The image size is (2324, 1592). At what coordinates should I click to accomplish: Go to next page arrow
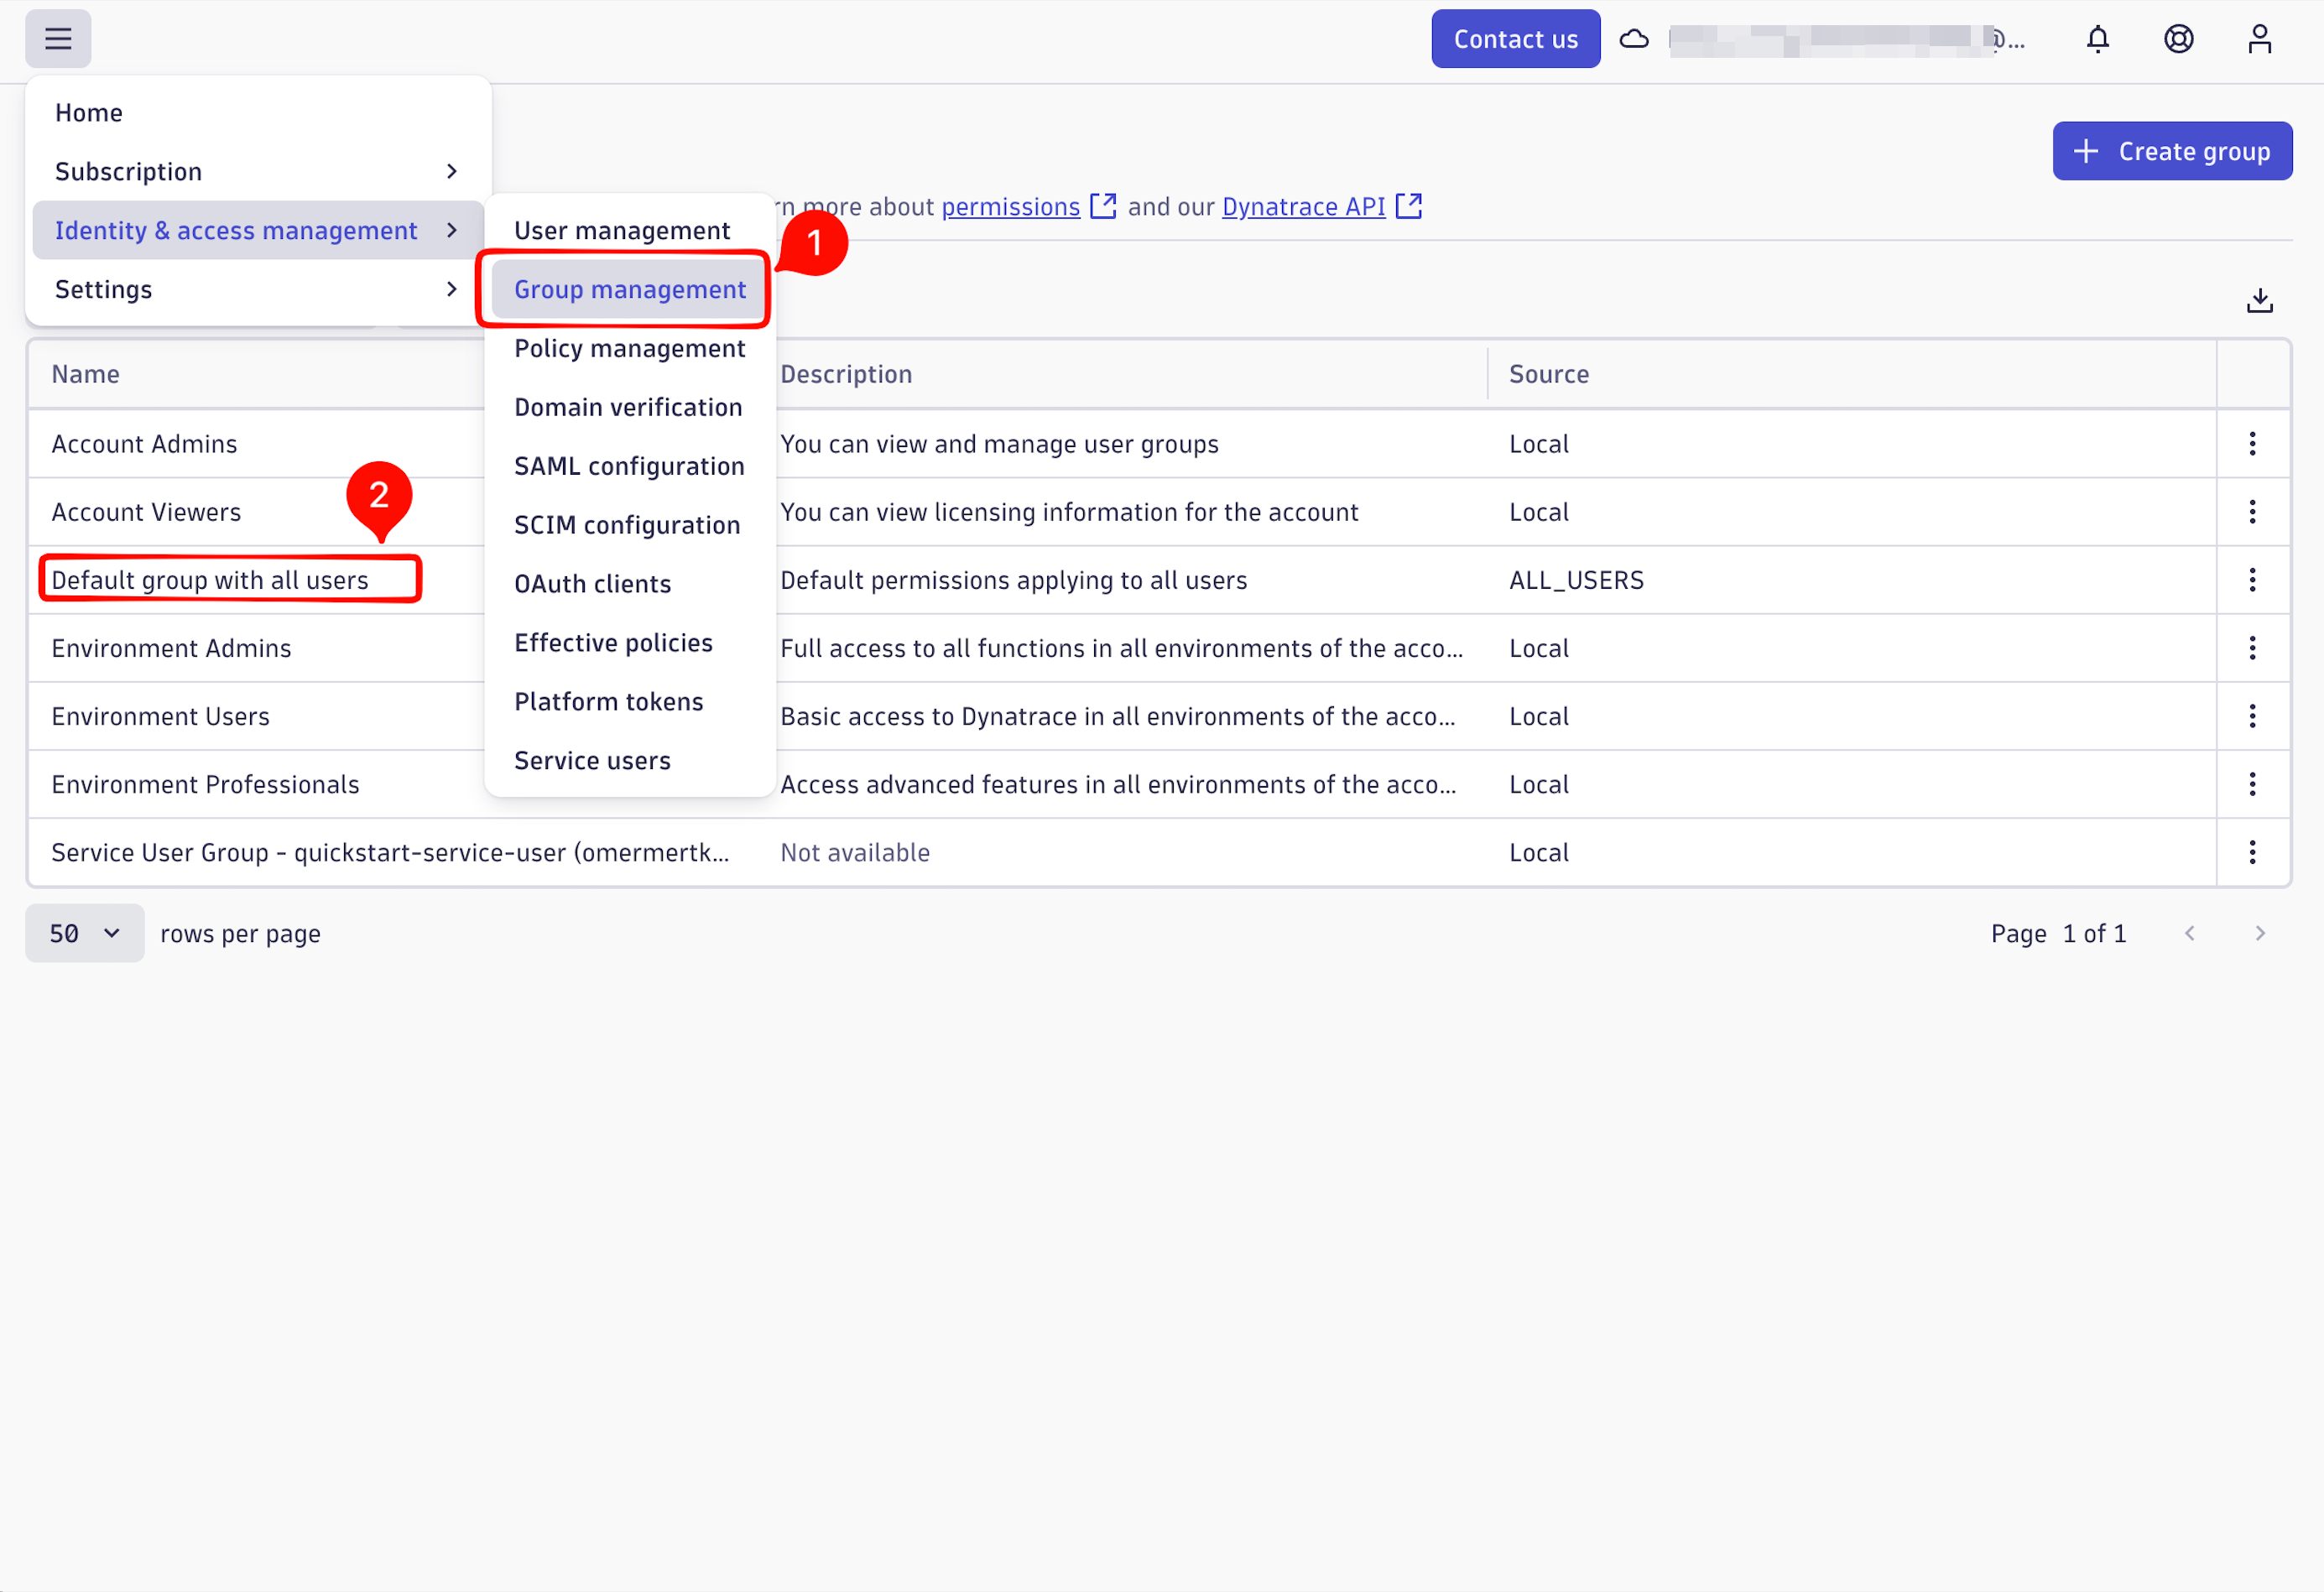(x=2260, y=933)
